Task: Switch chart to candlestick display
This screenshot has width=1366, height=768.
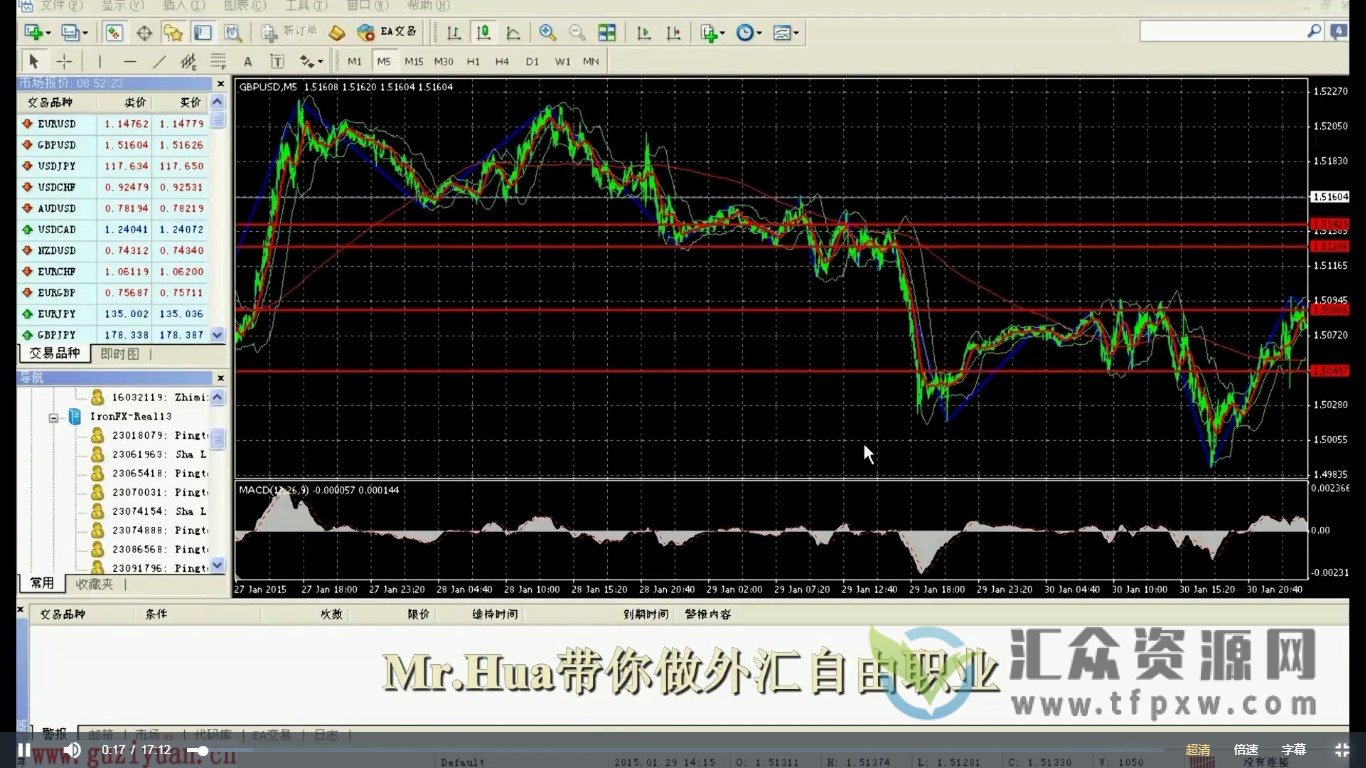Action: click(x=483, y=32)
